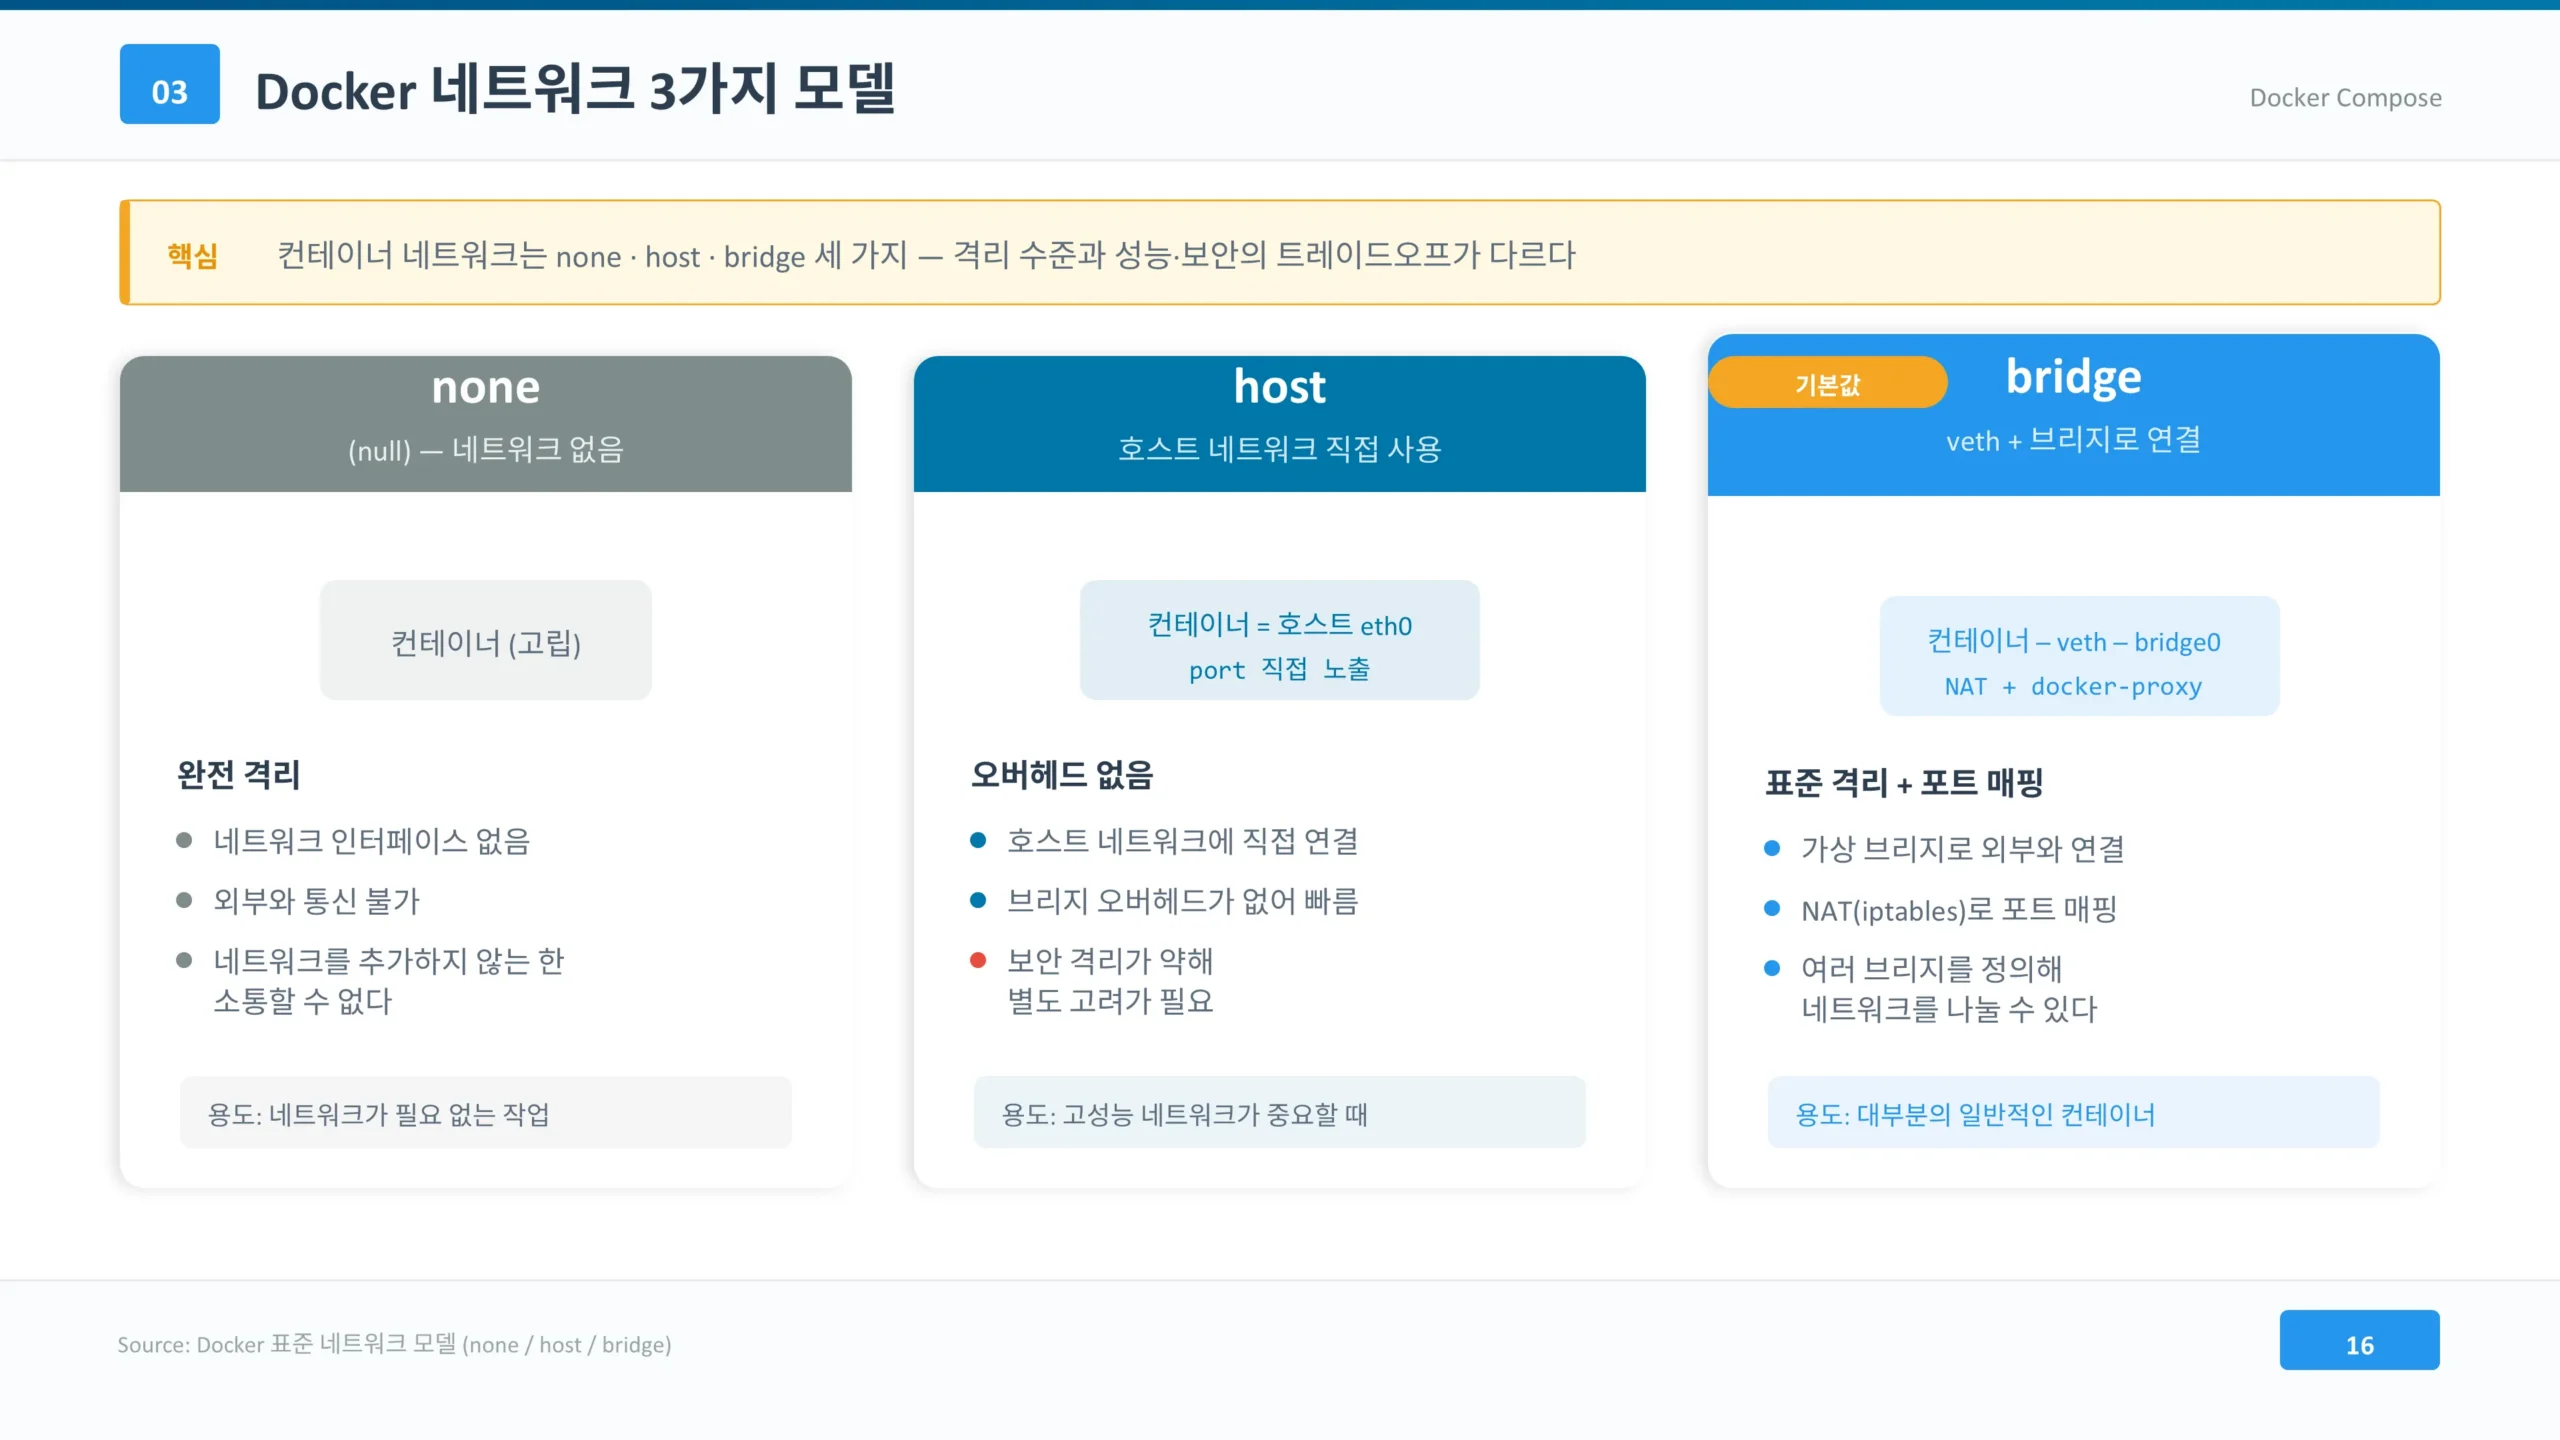Click bullet '네트워크 인터페이스 없음'
This screenshot has height=1440, width=2560.
pos(371,841)
